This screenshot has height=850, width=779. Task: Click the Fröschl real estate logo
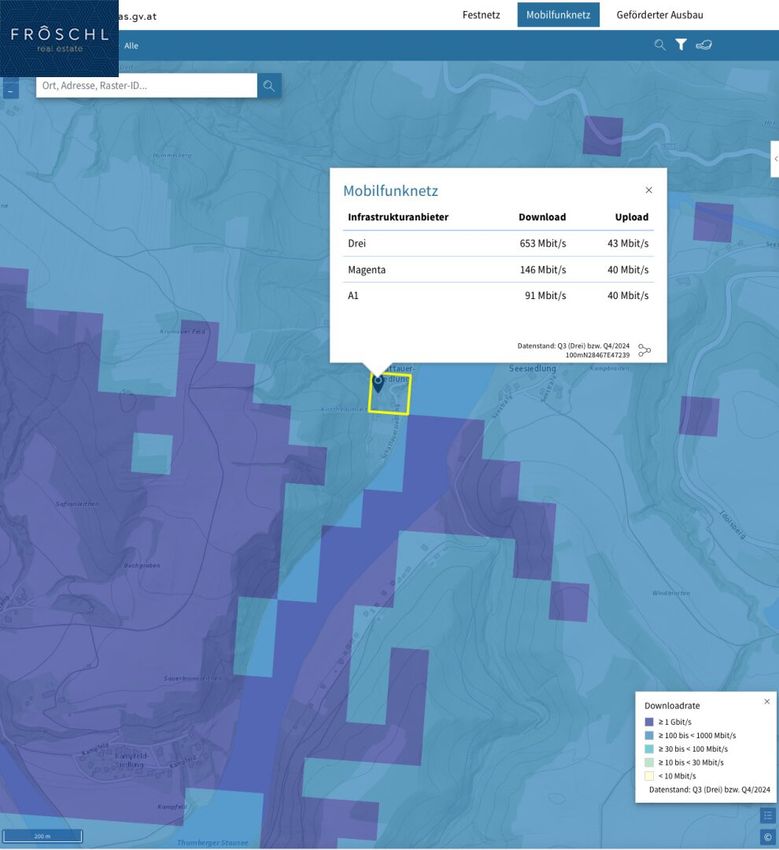click(x=59, y=38)
